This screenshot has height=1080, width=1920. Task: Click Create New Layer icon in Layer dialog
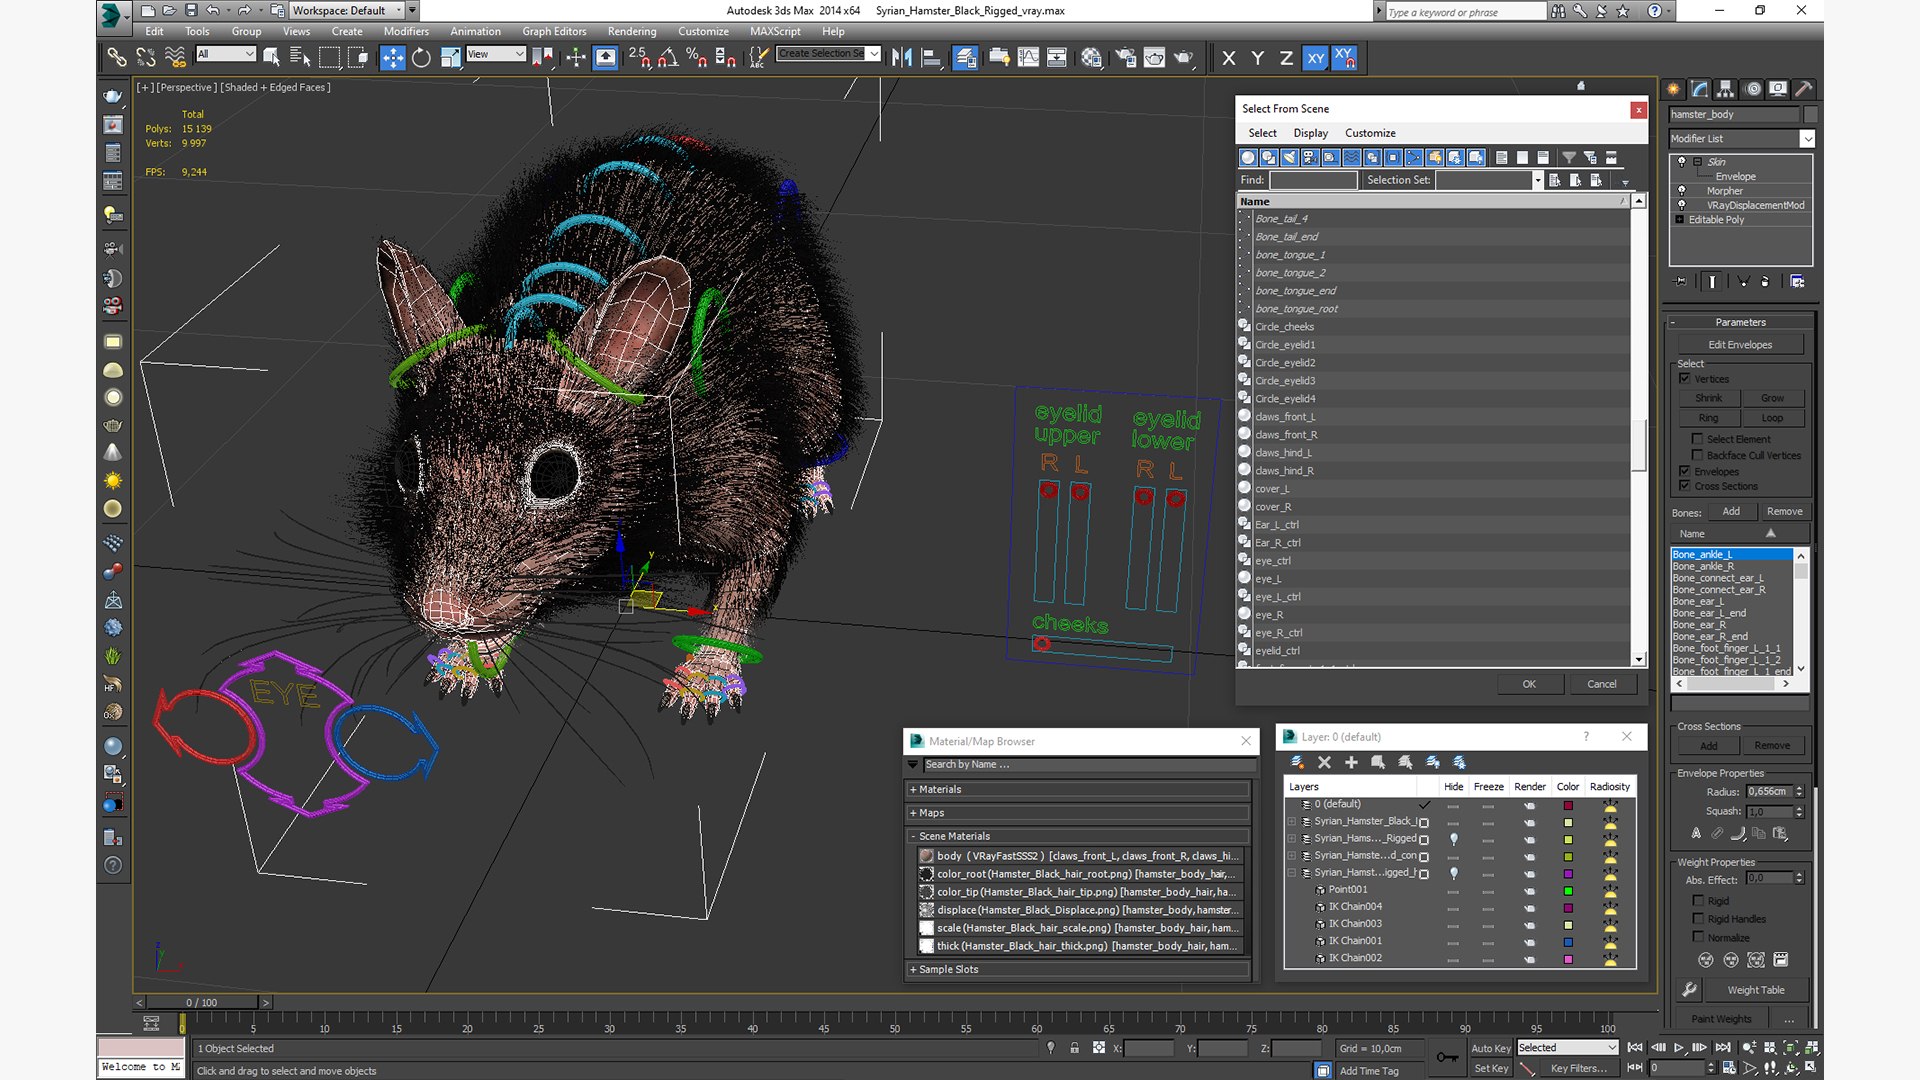(x=1297, y=762)
